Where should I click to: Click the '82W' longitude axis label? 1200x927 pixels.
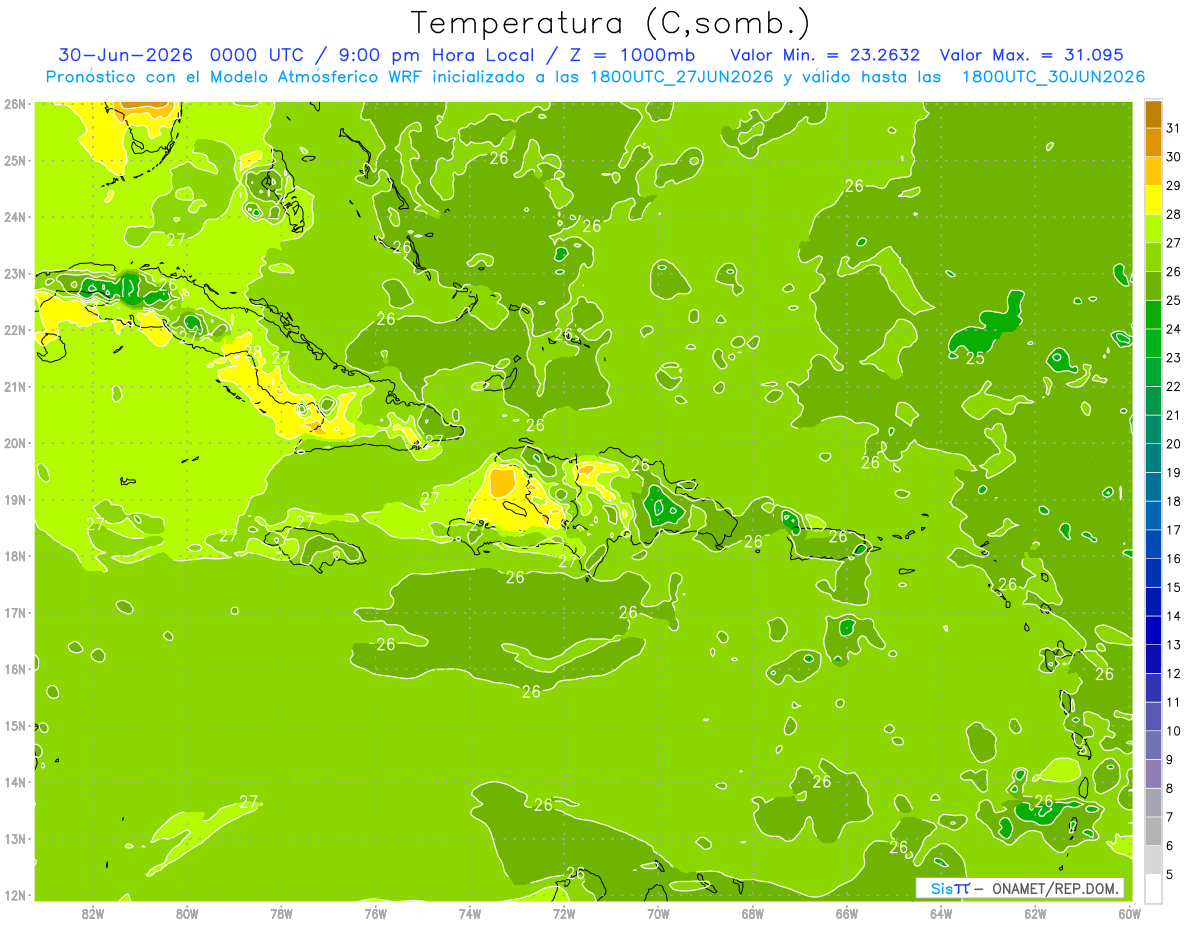93,913
